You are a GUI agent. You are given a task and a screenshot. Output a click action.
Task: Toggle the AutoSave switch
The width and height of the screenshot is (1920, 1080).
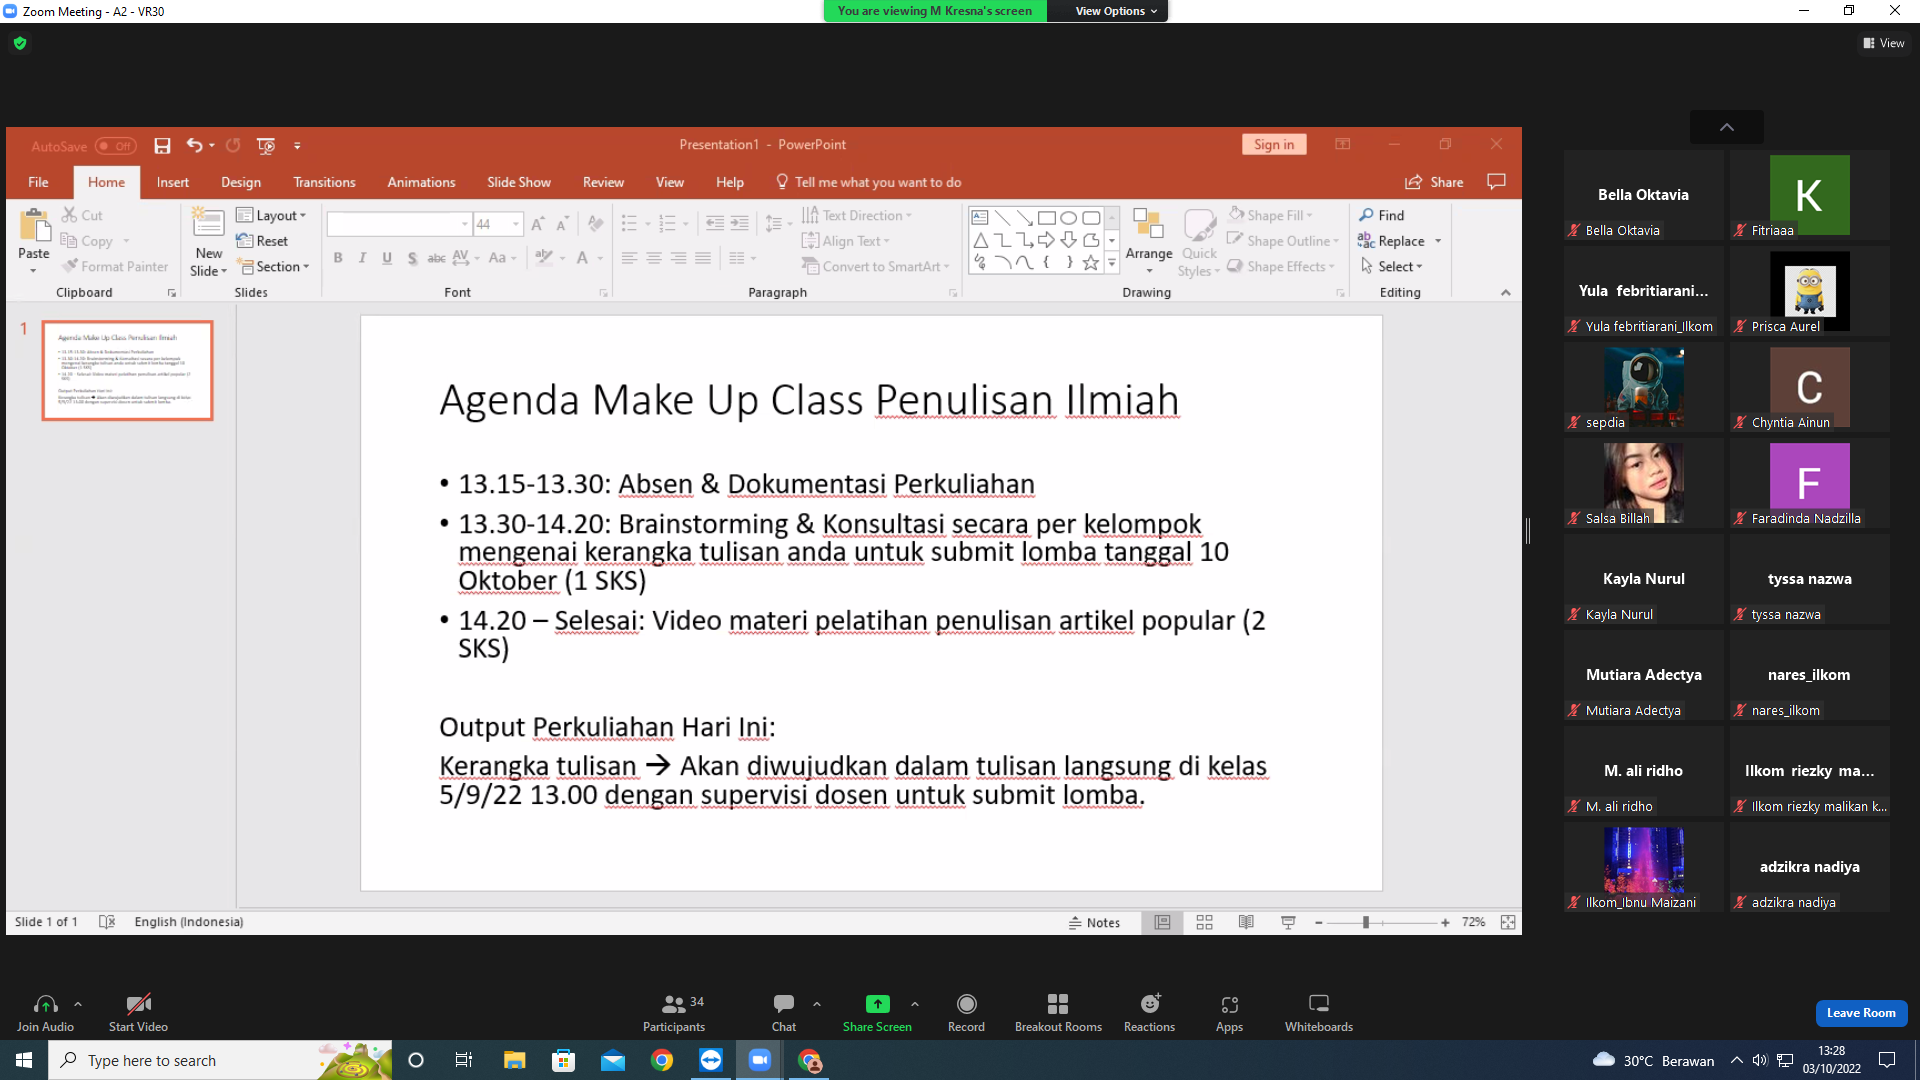pyautogui.click(x=116, y=146)
